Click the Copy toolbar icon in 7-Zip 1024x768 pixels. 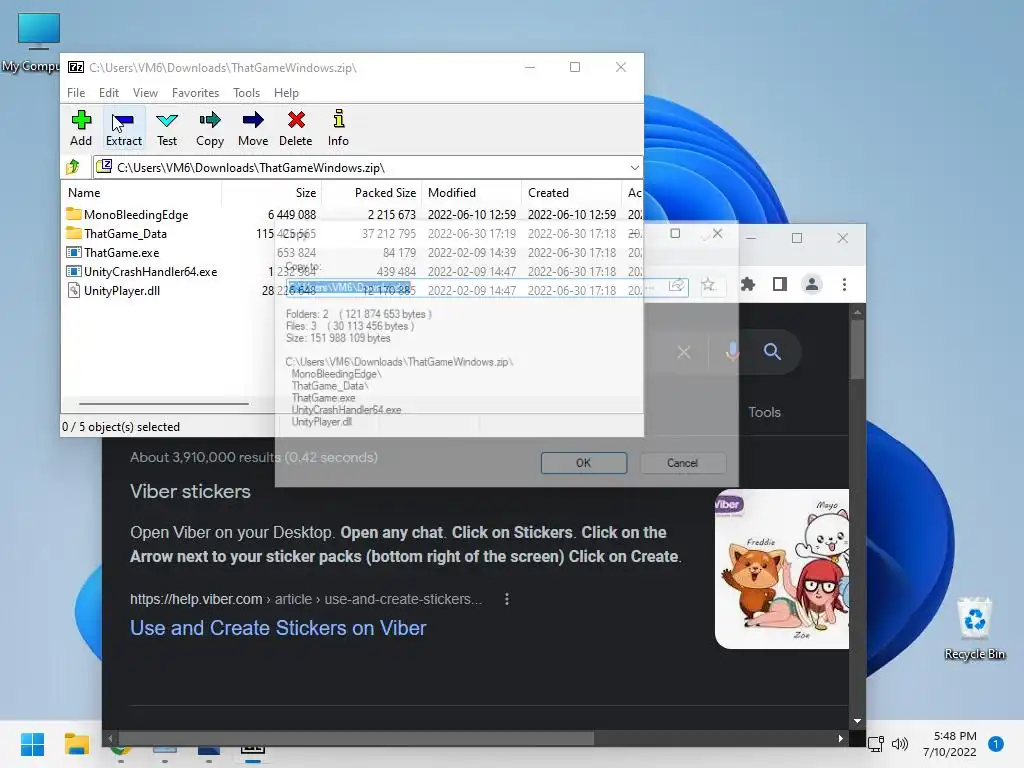(x=210, y=128)
